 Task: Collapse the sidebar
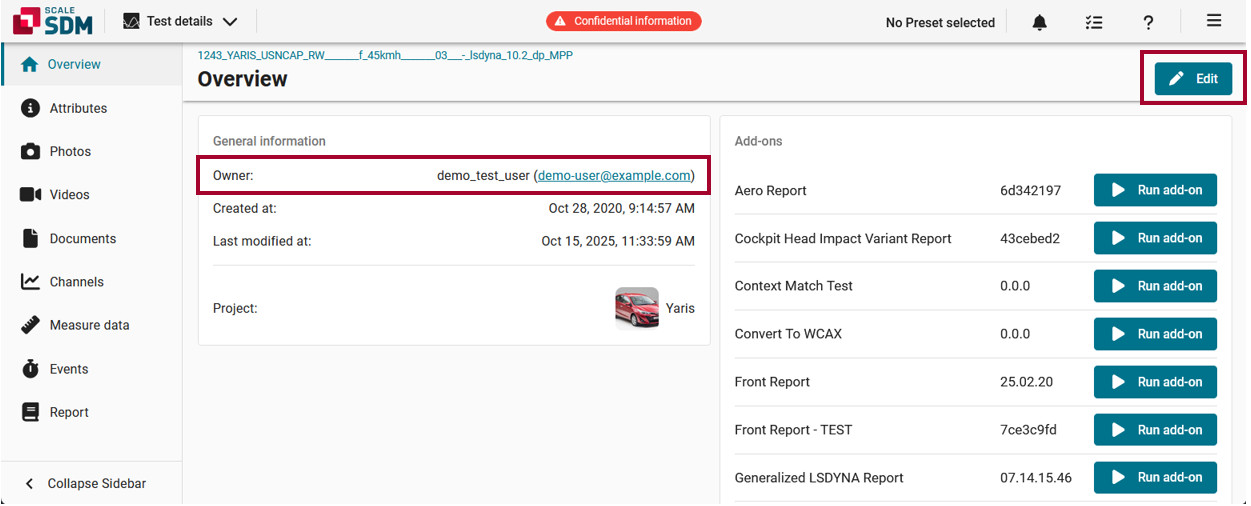[86, 484]
